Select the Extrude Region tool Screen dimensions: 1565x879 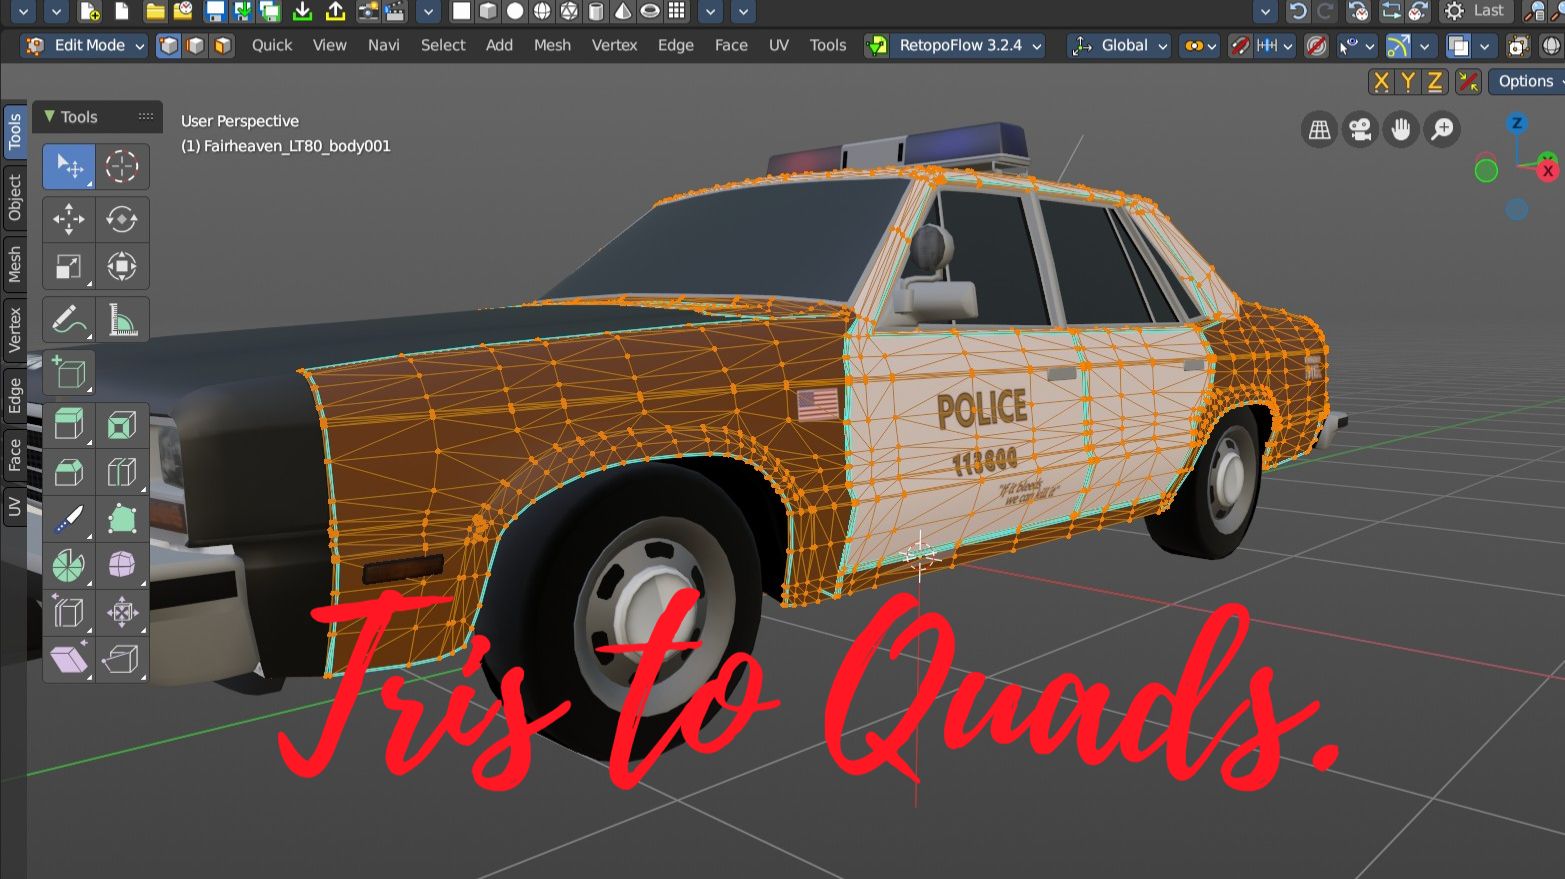point(69,425)
